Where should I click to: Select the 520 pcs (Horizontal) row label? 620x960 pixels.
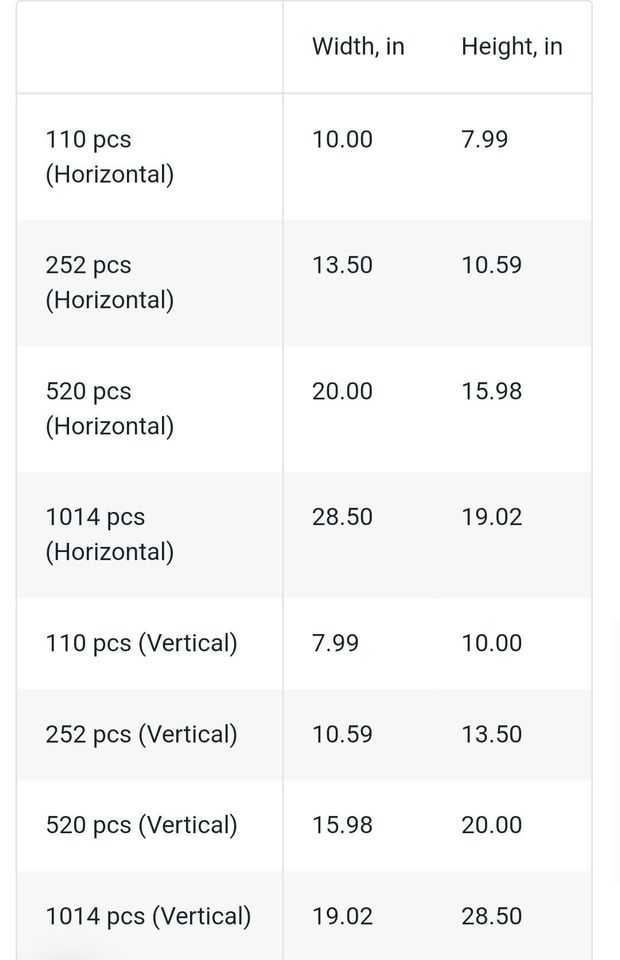[x=109, y=409]
